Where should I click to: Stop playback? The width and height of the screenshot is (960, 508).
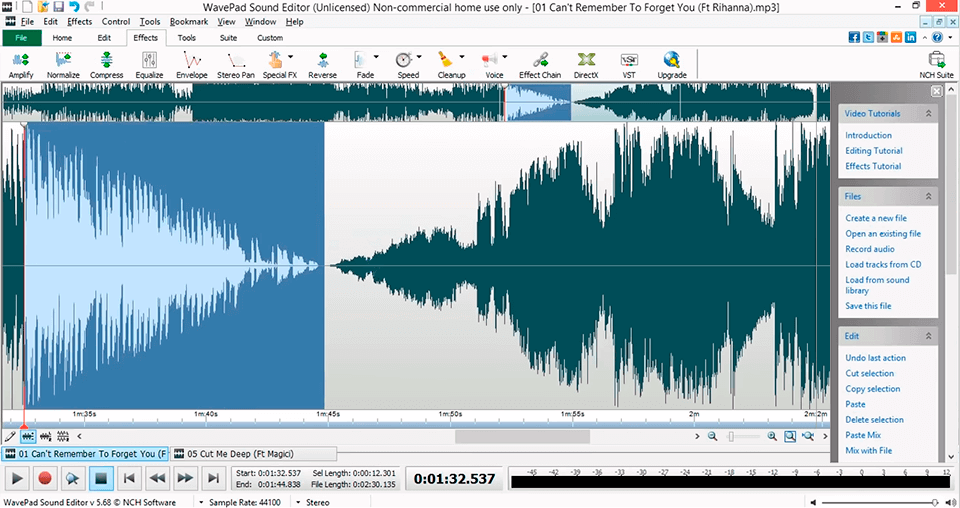[x=101, y=479]
